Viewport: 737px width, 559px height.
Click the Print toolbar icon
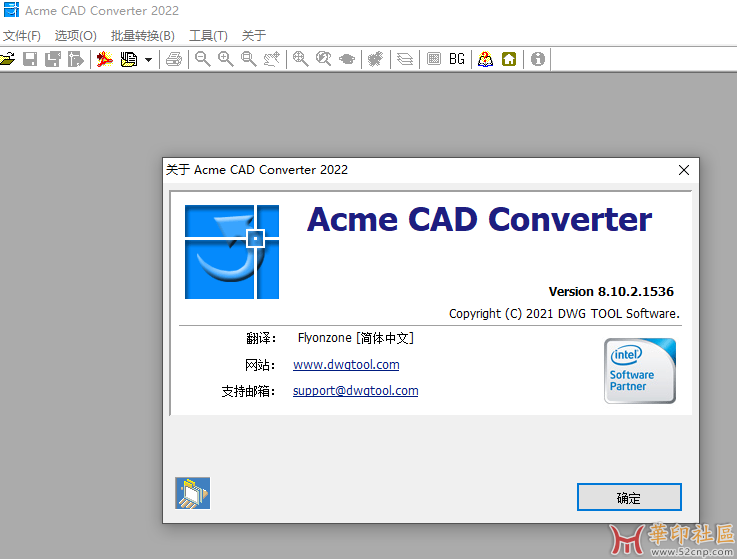(x=174, y=59)
